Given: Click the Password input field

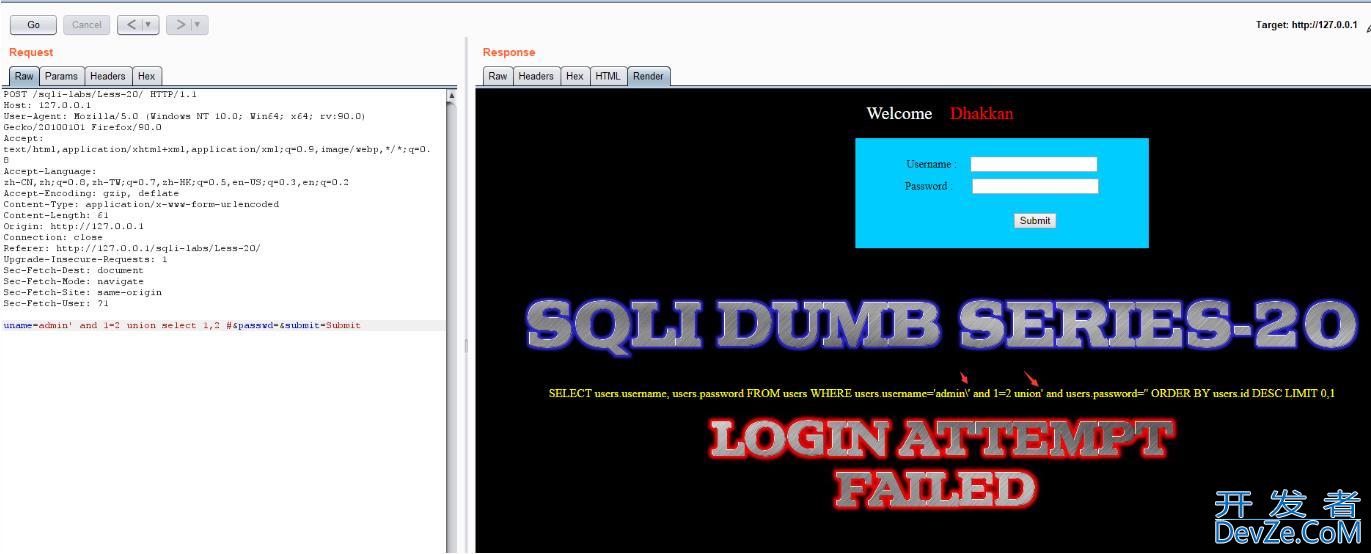Looking at the screenshot, I should [x=1035, y=186].
